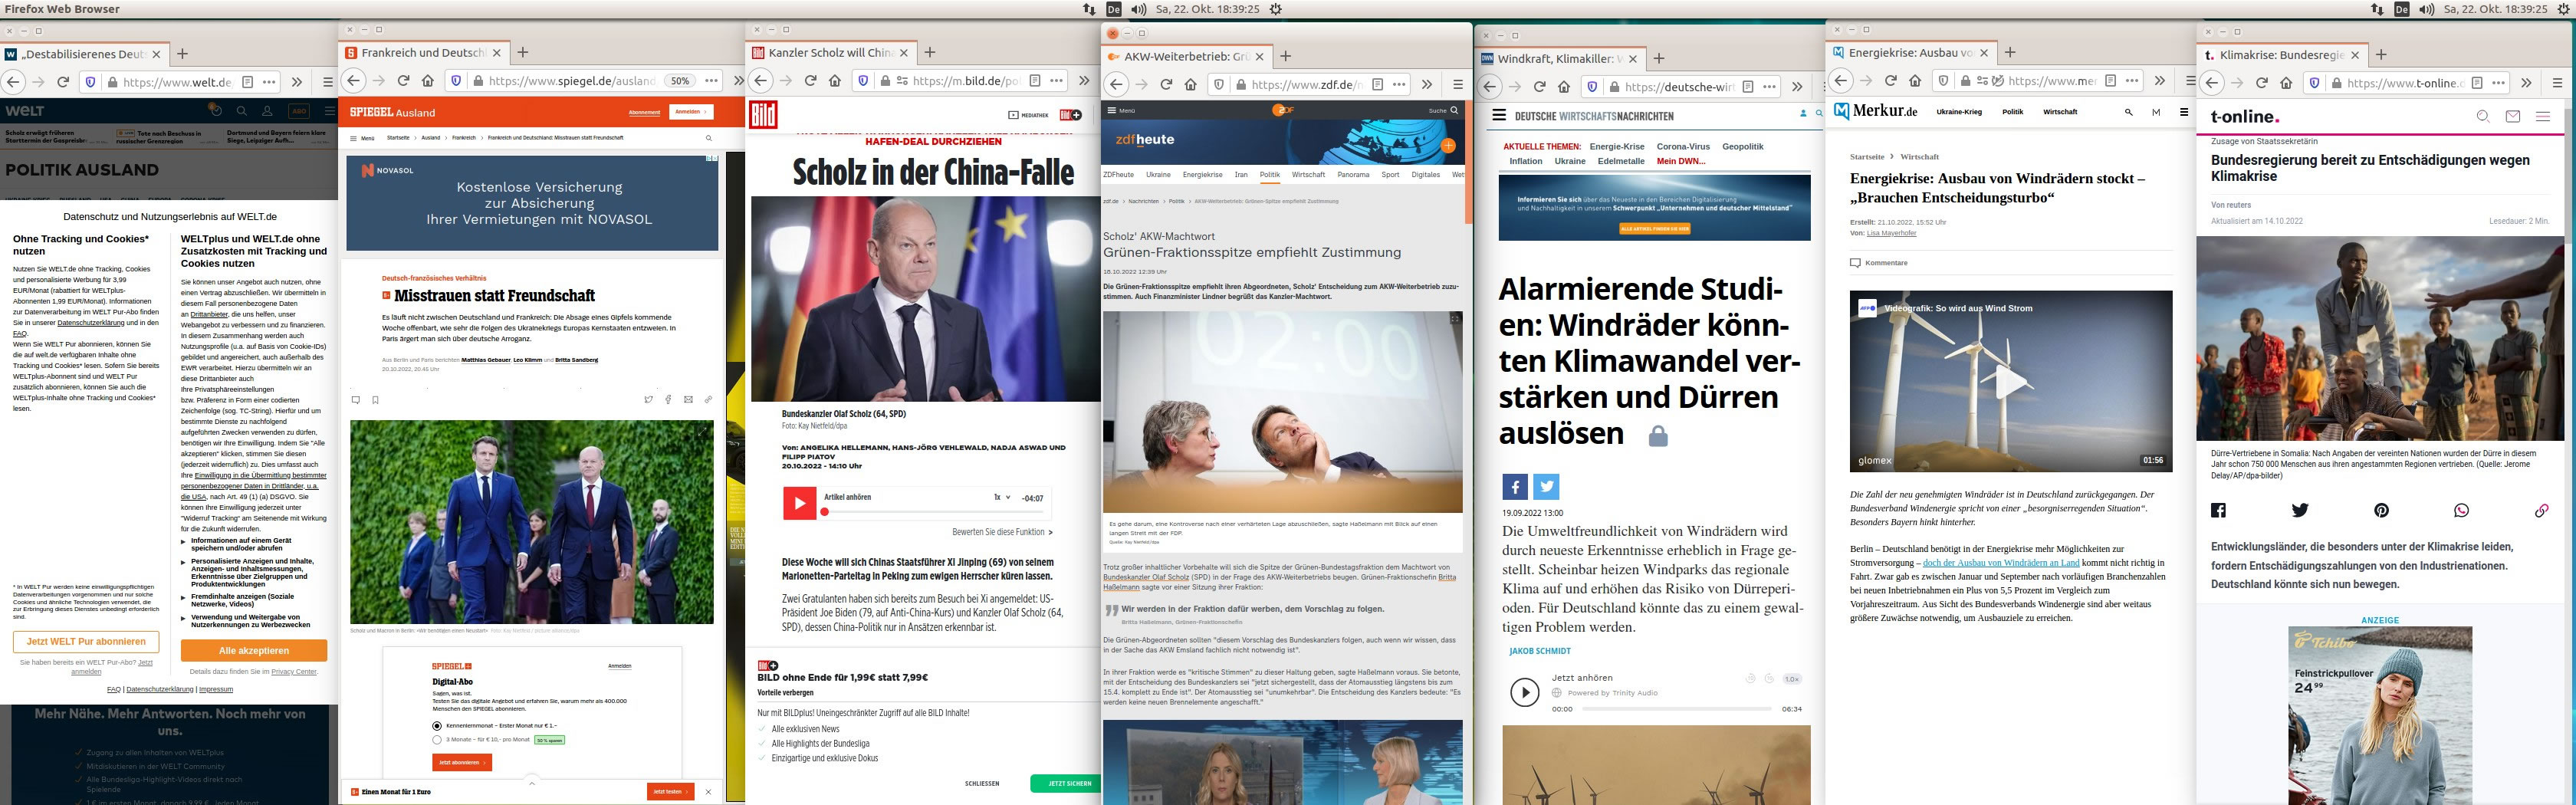Screen dimensions: 2576x805
Task: Email the Spiegel article via envelope icon
Action: click(688, 399)
